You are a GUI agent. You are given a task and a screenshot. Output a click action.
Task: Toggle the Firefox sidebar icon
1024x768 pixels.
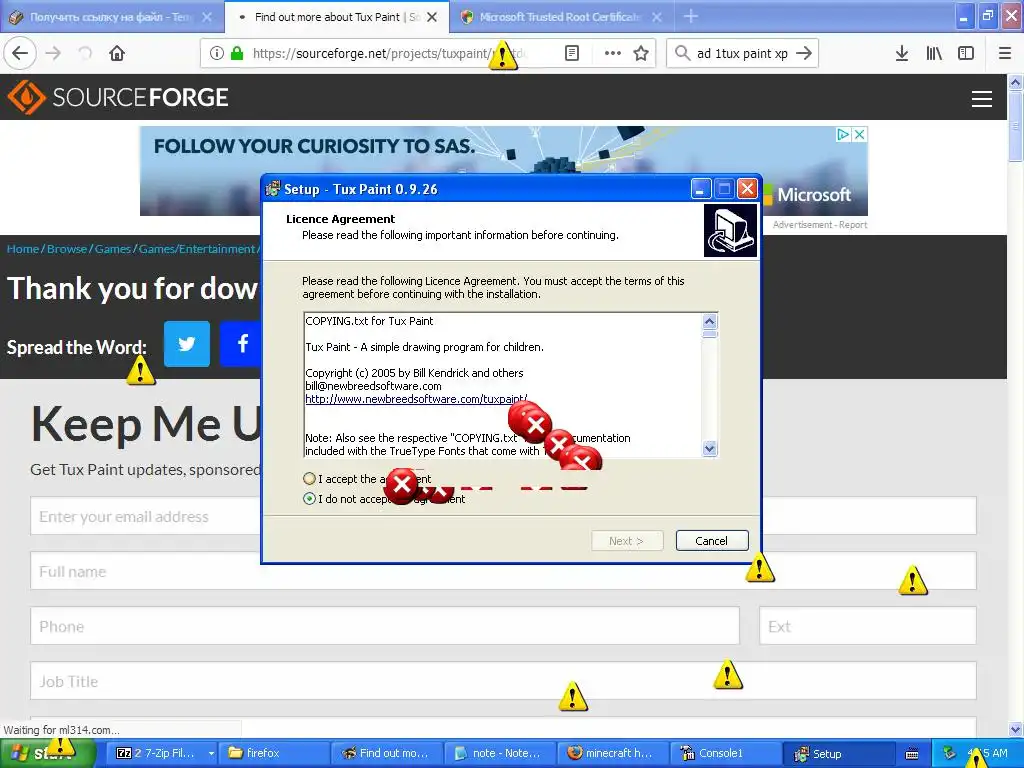pyautogui.click(x=966, y=53)
